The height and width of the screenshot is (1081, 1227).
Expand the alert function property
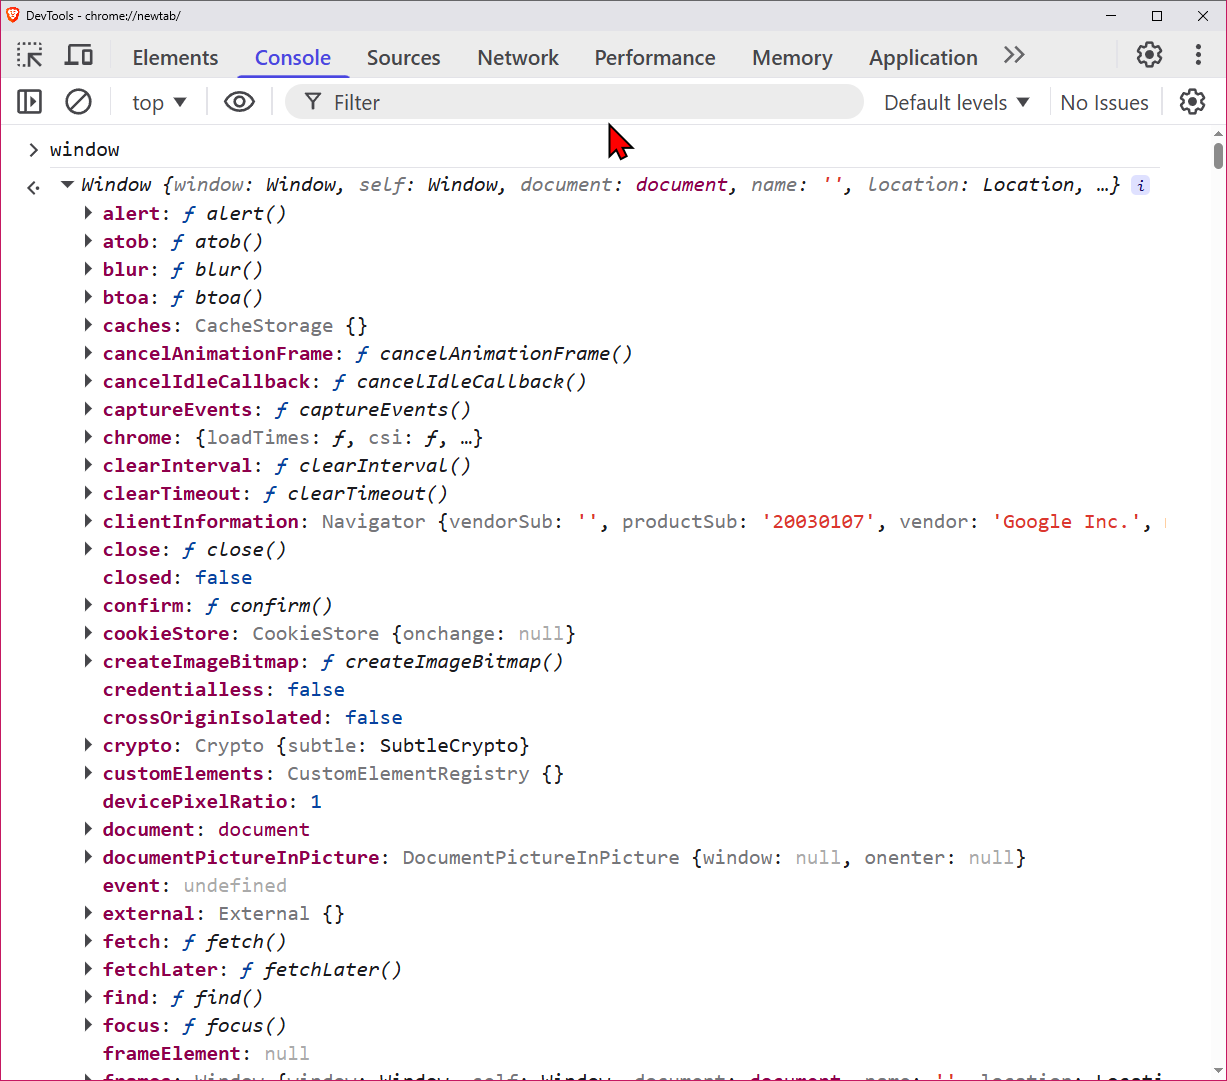pos(88,213)
